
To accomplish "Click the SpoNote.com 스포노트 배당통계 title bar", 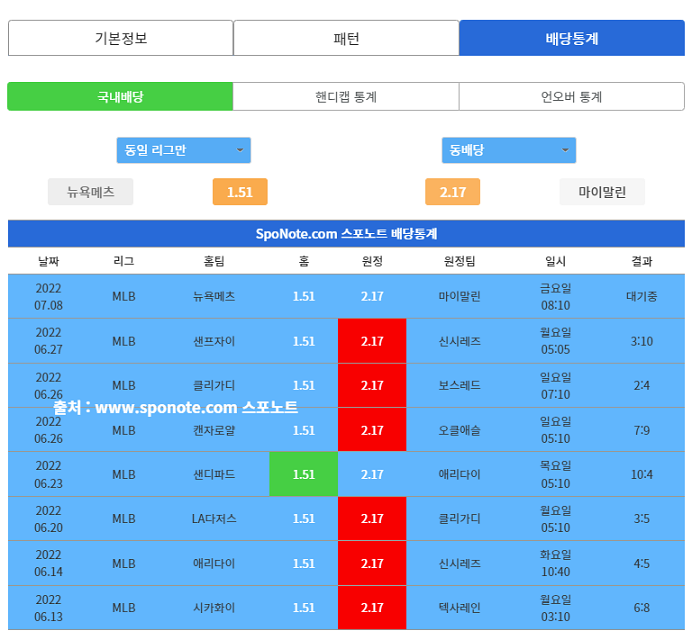I will pos(346,234).
